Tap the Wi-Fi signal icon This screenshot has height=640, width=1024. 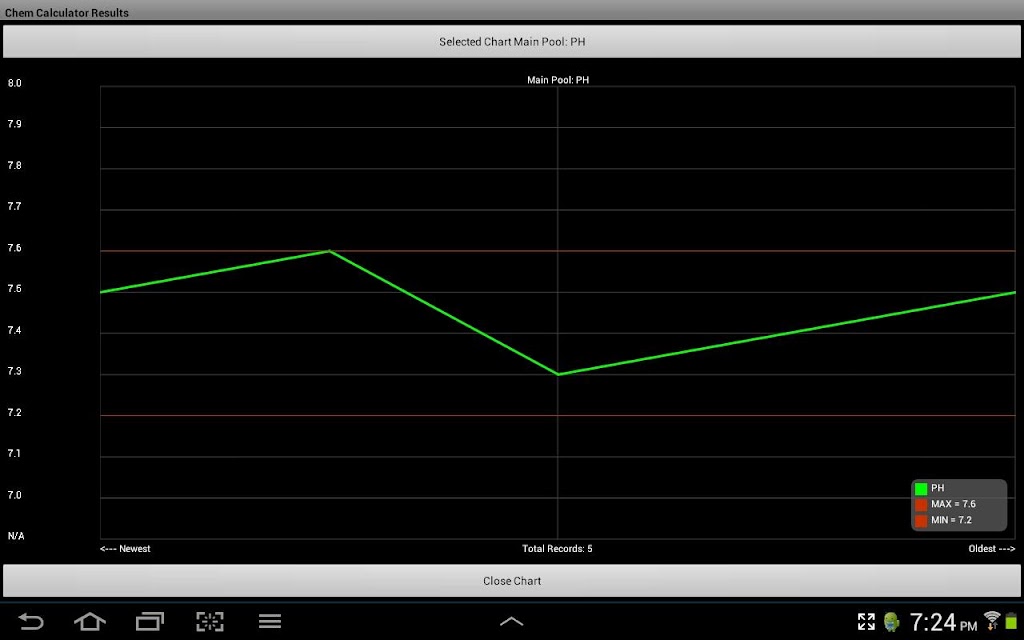point(992,620)
